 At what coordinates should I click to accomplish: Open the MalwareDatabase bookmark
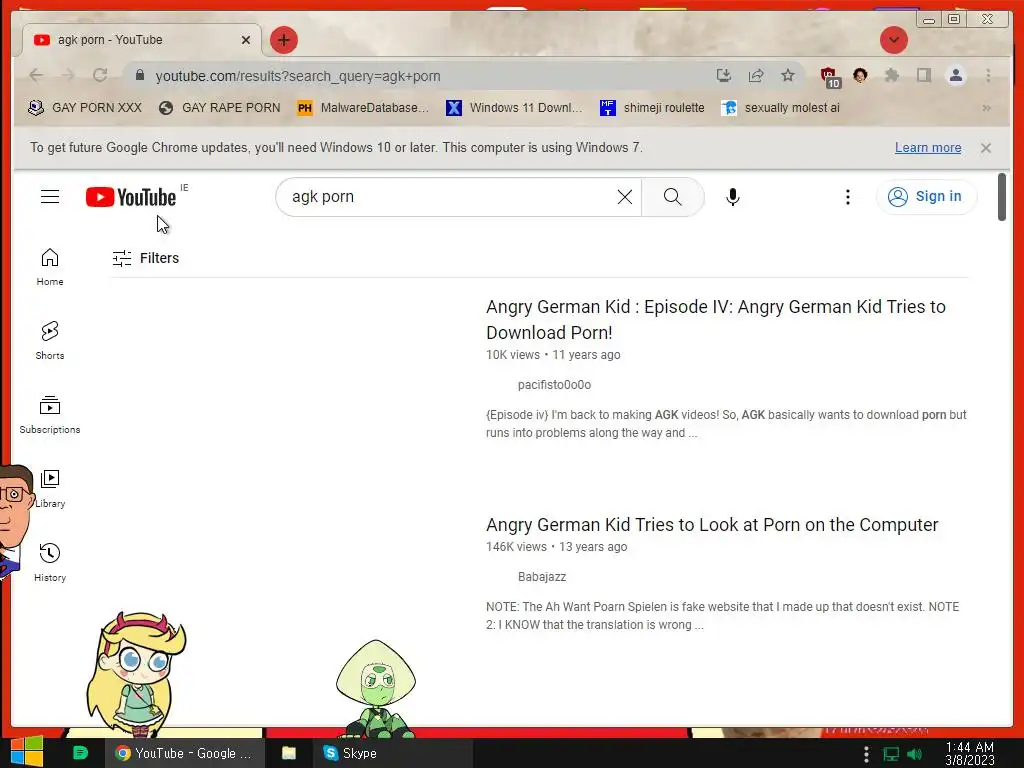coord(363,108)
